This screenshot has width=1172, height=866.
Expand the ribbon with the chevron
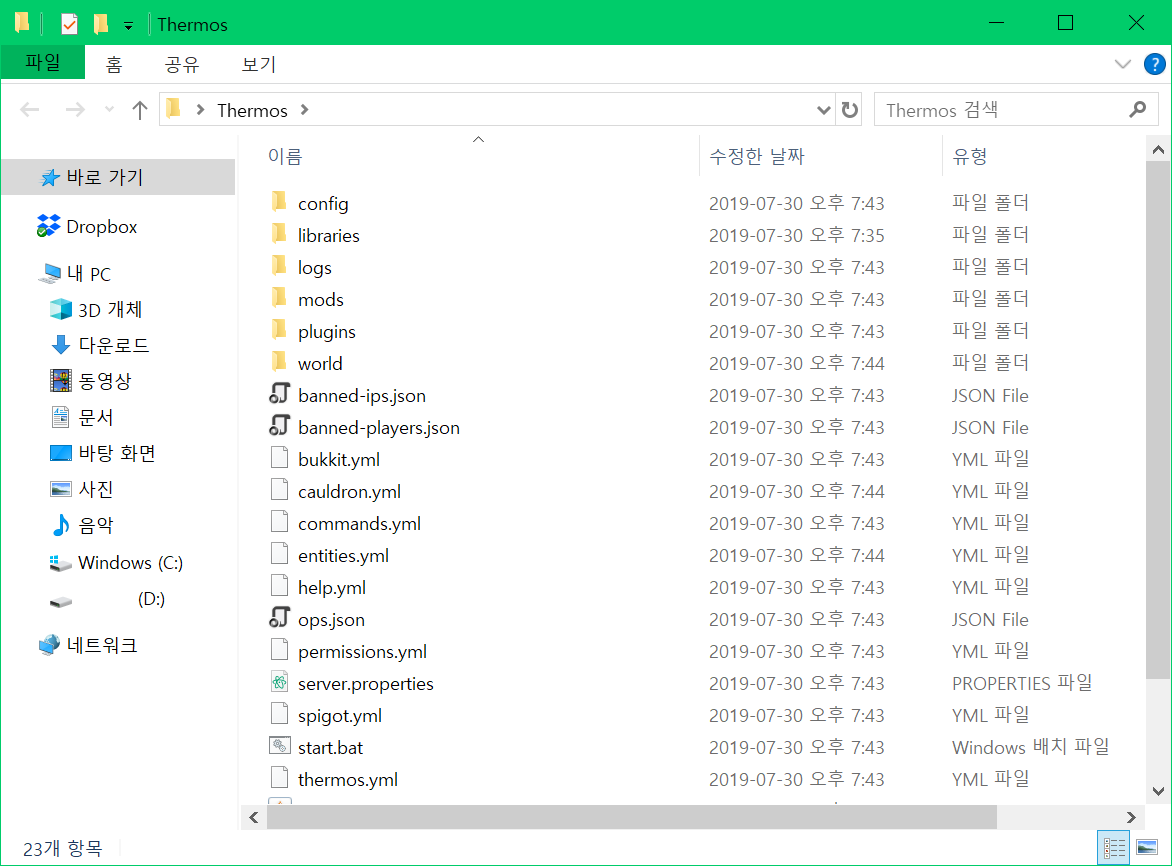1123,64
